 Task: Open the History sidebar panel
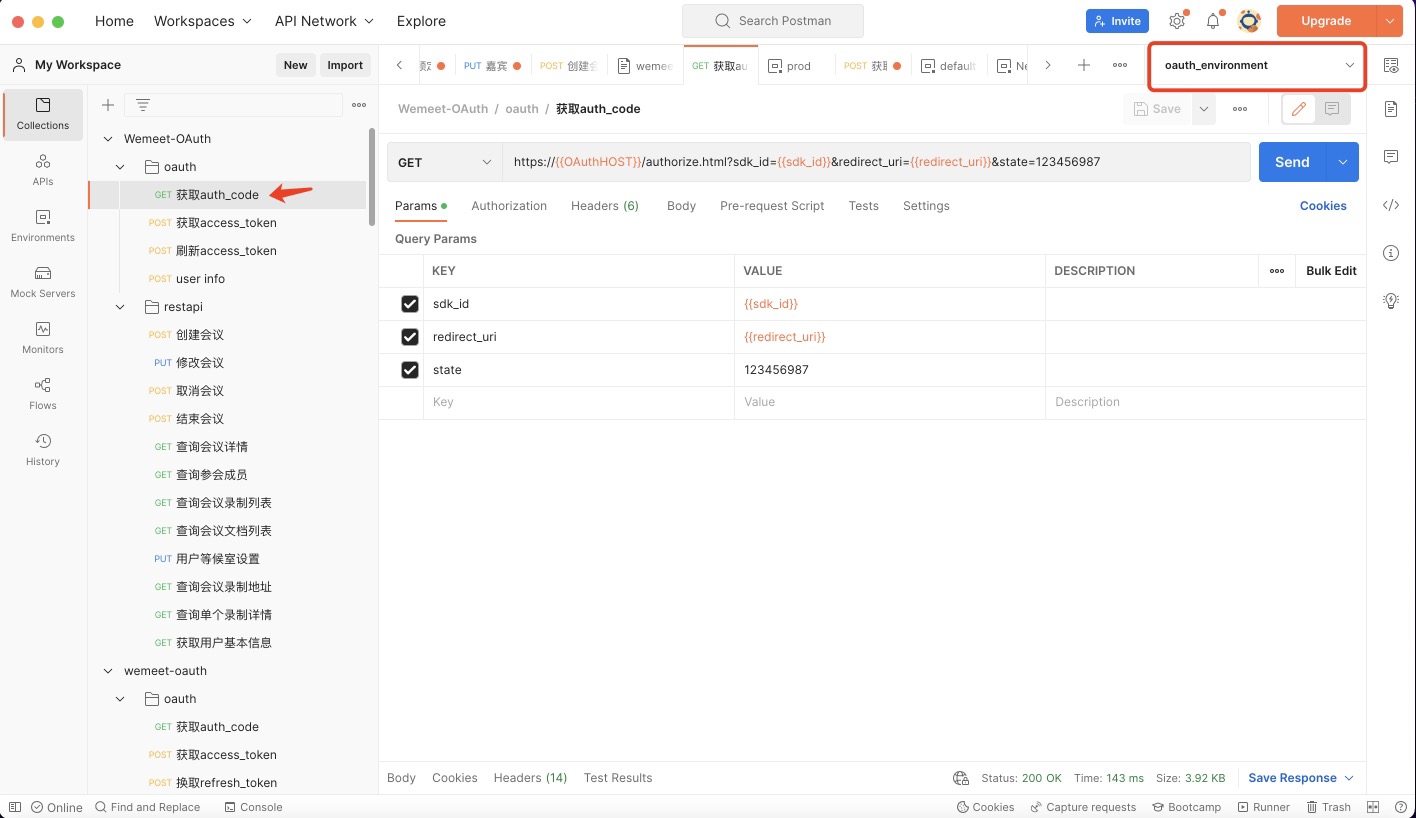click(x=43, y=450)
